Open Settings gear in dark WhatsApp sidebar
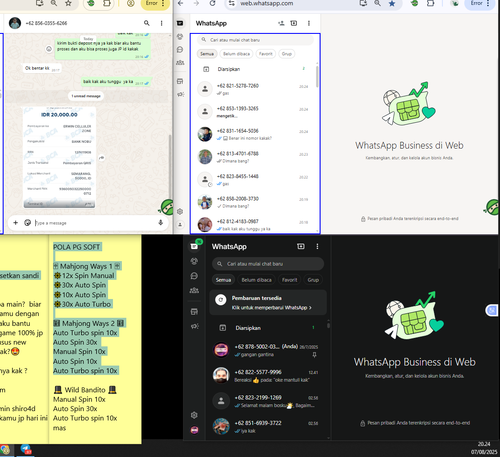500x457 pixels. [x=194, y=415]
